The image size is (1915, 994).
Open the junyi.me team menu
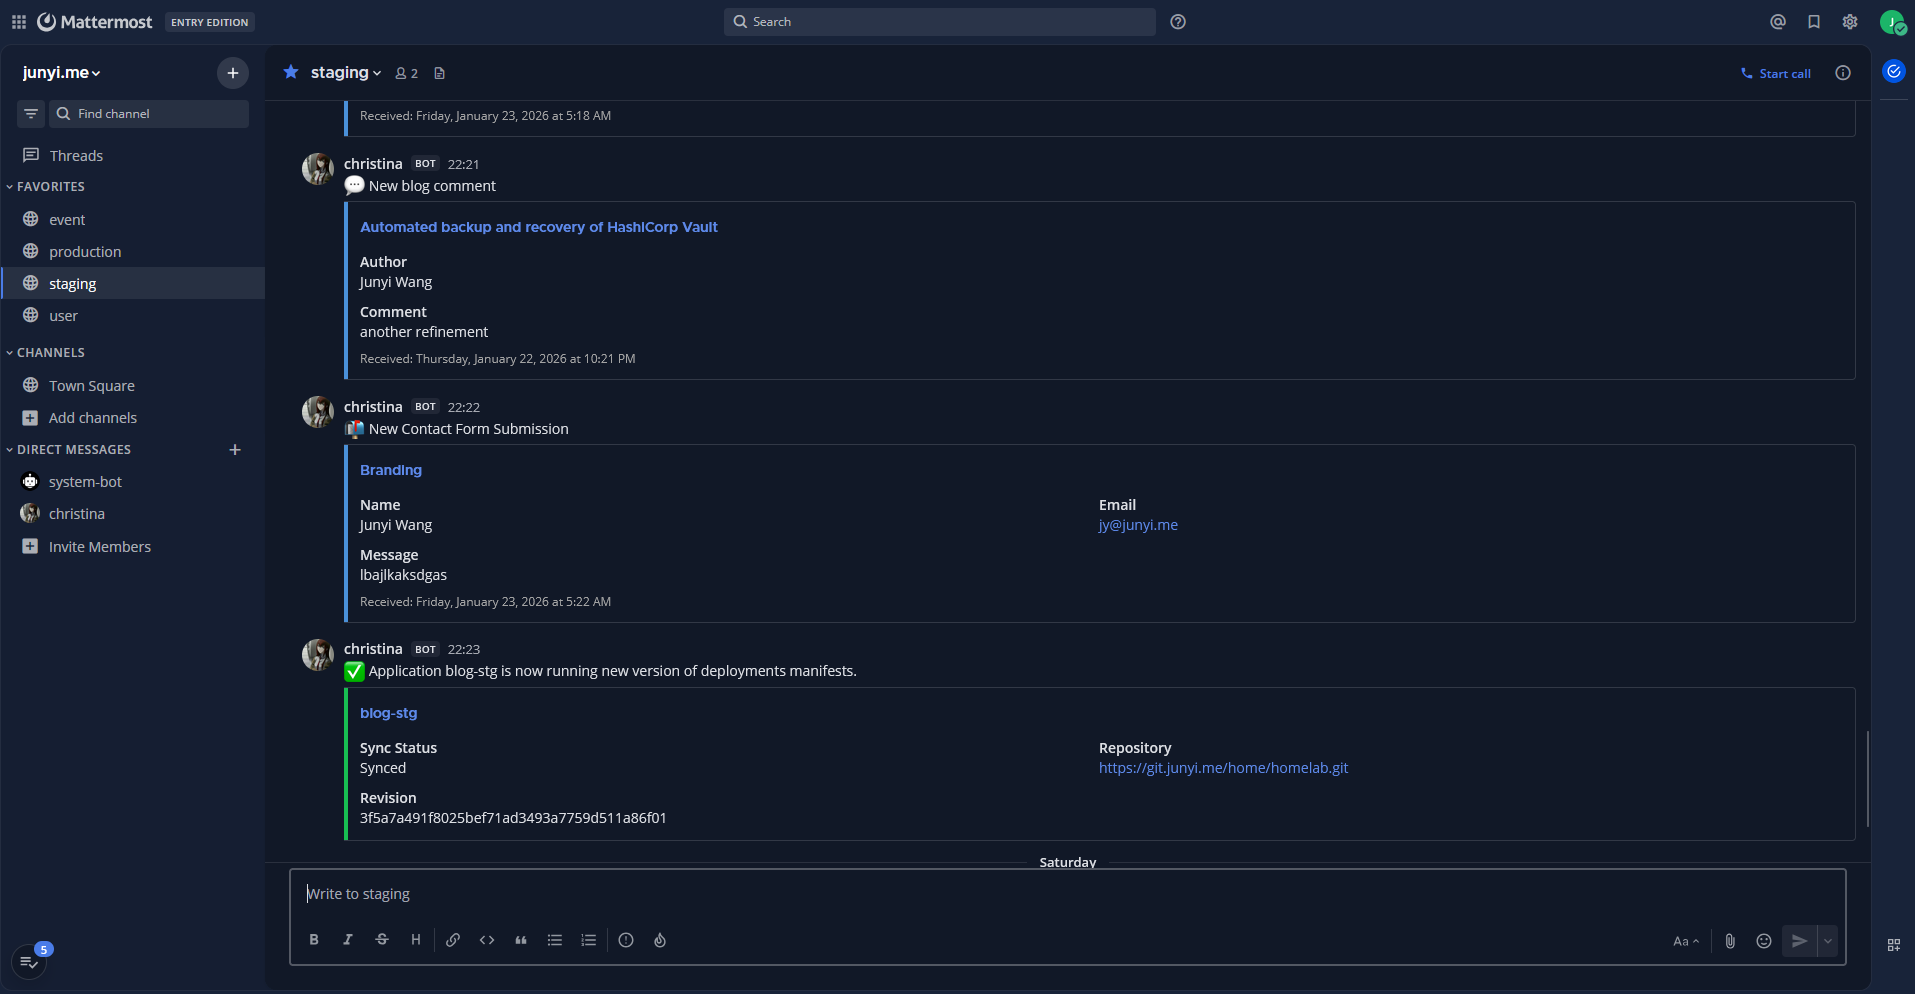point(62,73)
